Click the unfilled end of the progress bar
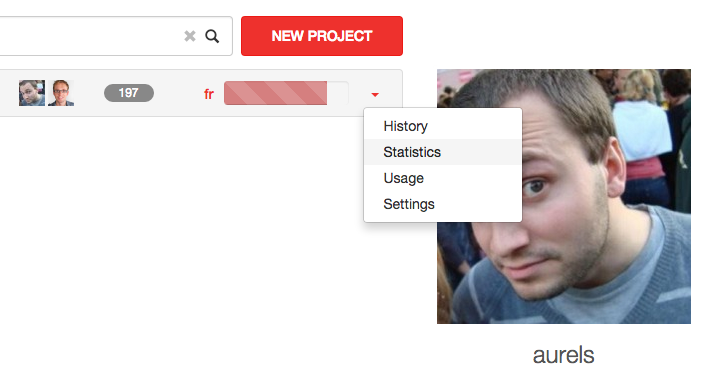 coord(337,93)
